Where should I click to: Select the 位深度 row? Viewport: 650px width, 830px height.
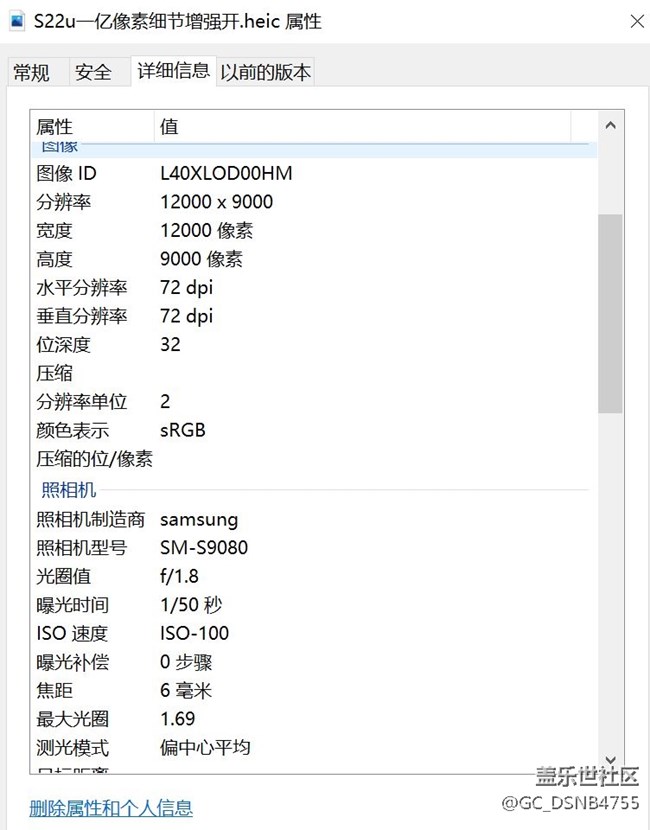pyautogui.click(x=314, y=345)
